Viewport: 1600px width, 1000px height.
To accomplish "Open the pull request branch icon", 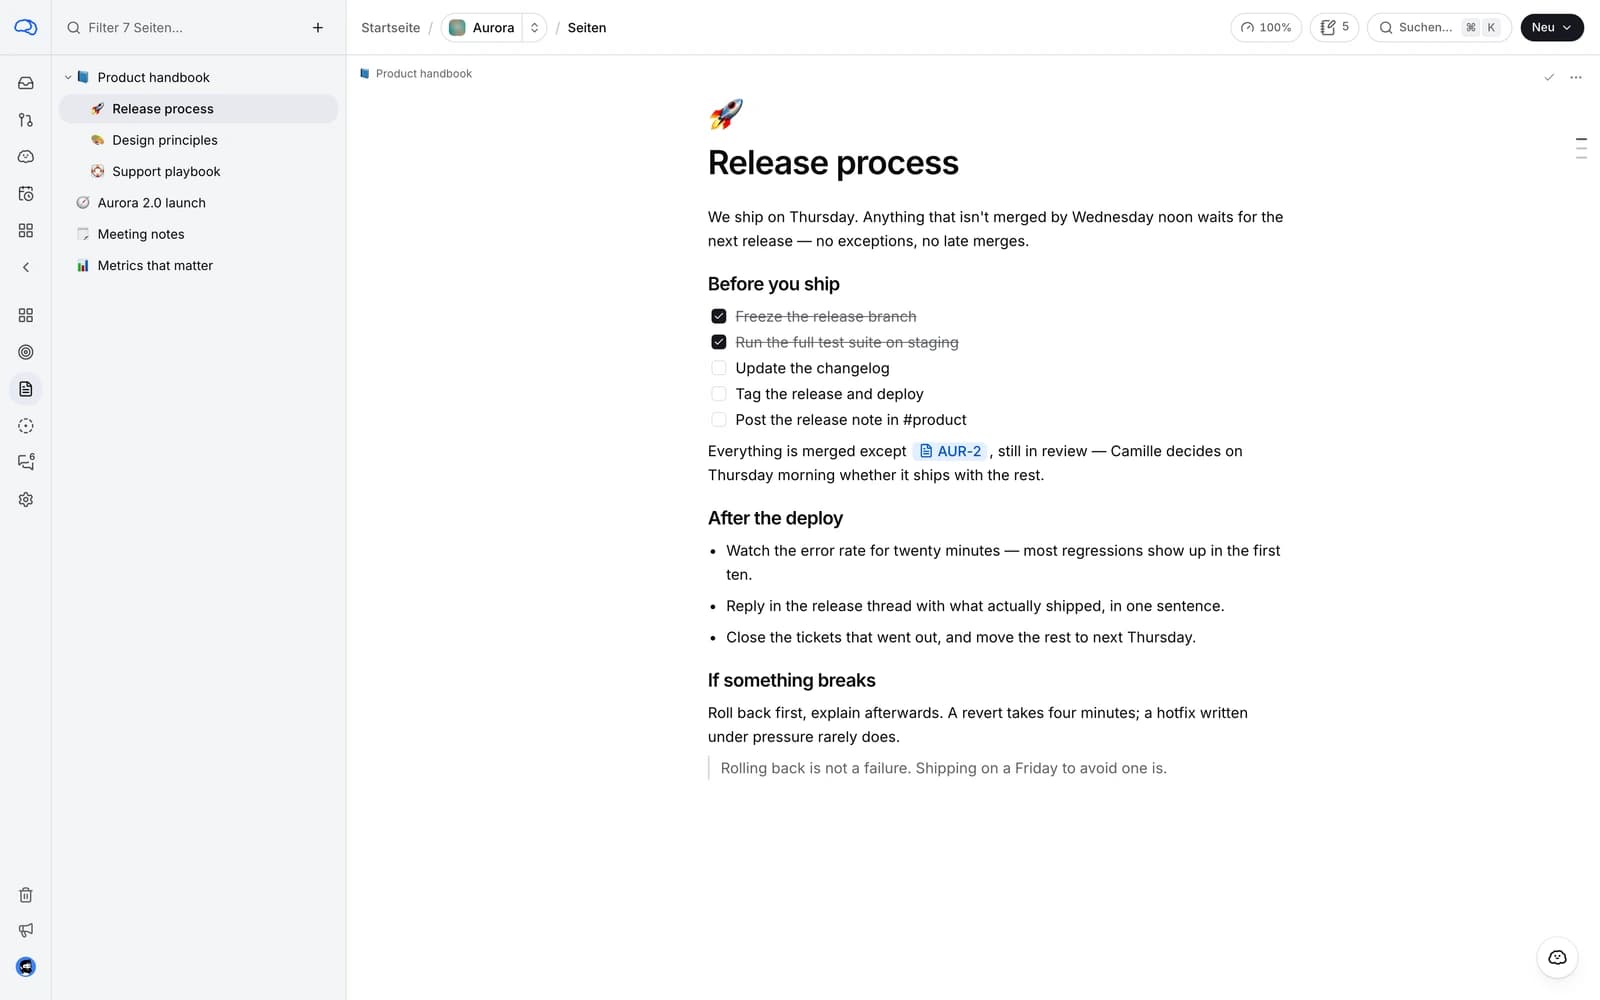I will (x=26, y=120).
